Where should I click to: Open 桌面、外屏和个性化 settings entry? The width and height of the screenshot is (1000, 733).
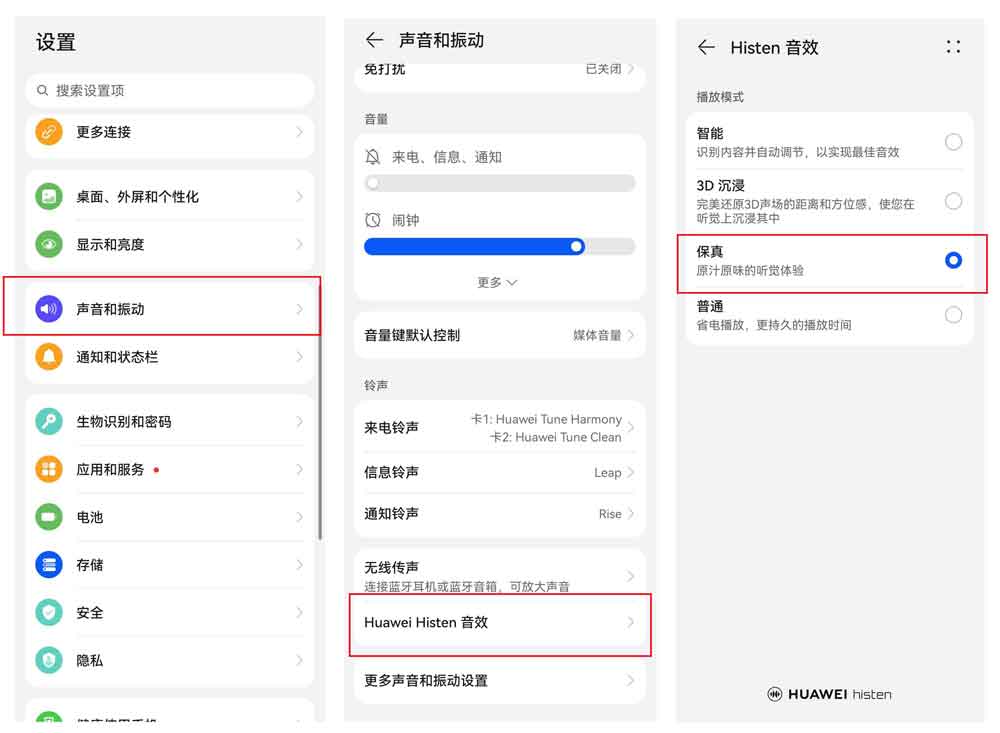coord(170,196)
